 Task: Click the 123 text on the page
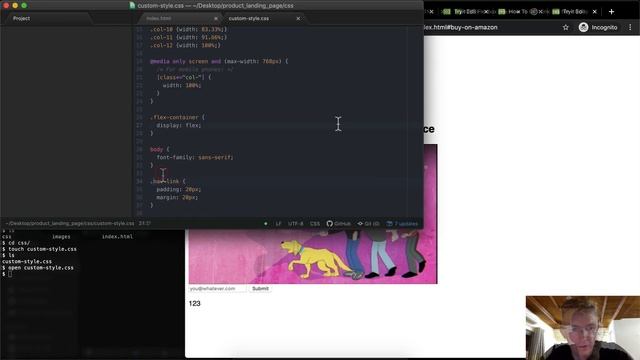click(x=195, y=303)
